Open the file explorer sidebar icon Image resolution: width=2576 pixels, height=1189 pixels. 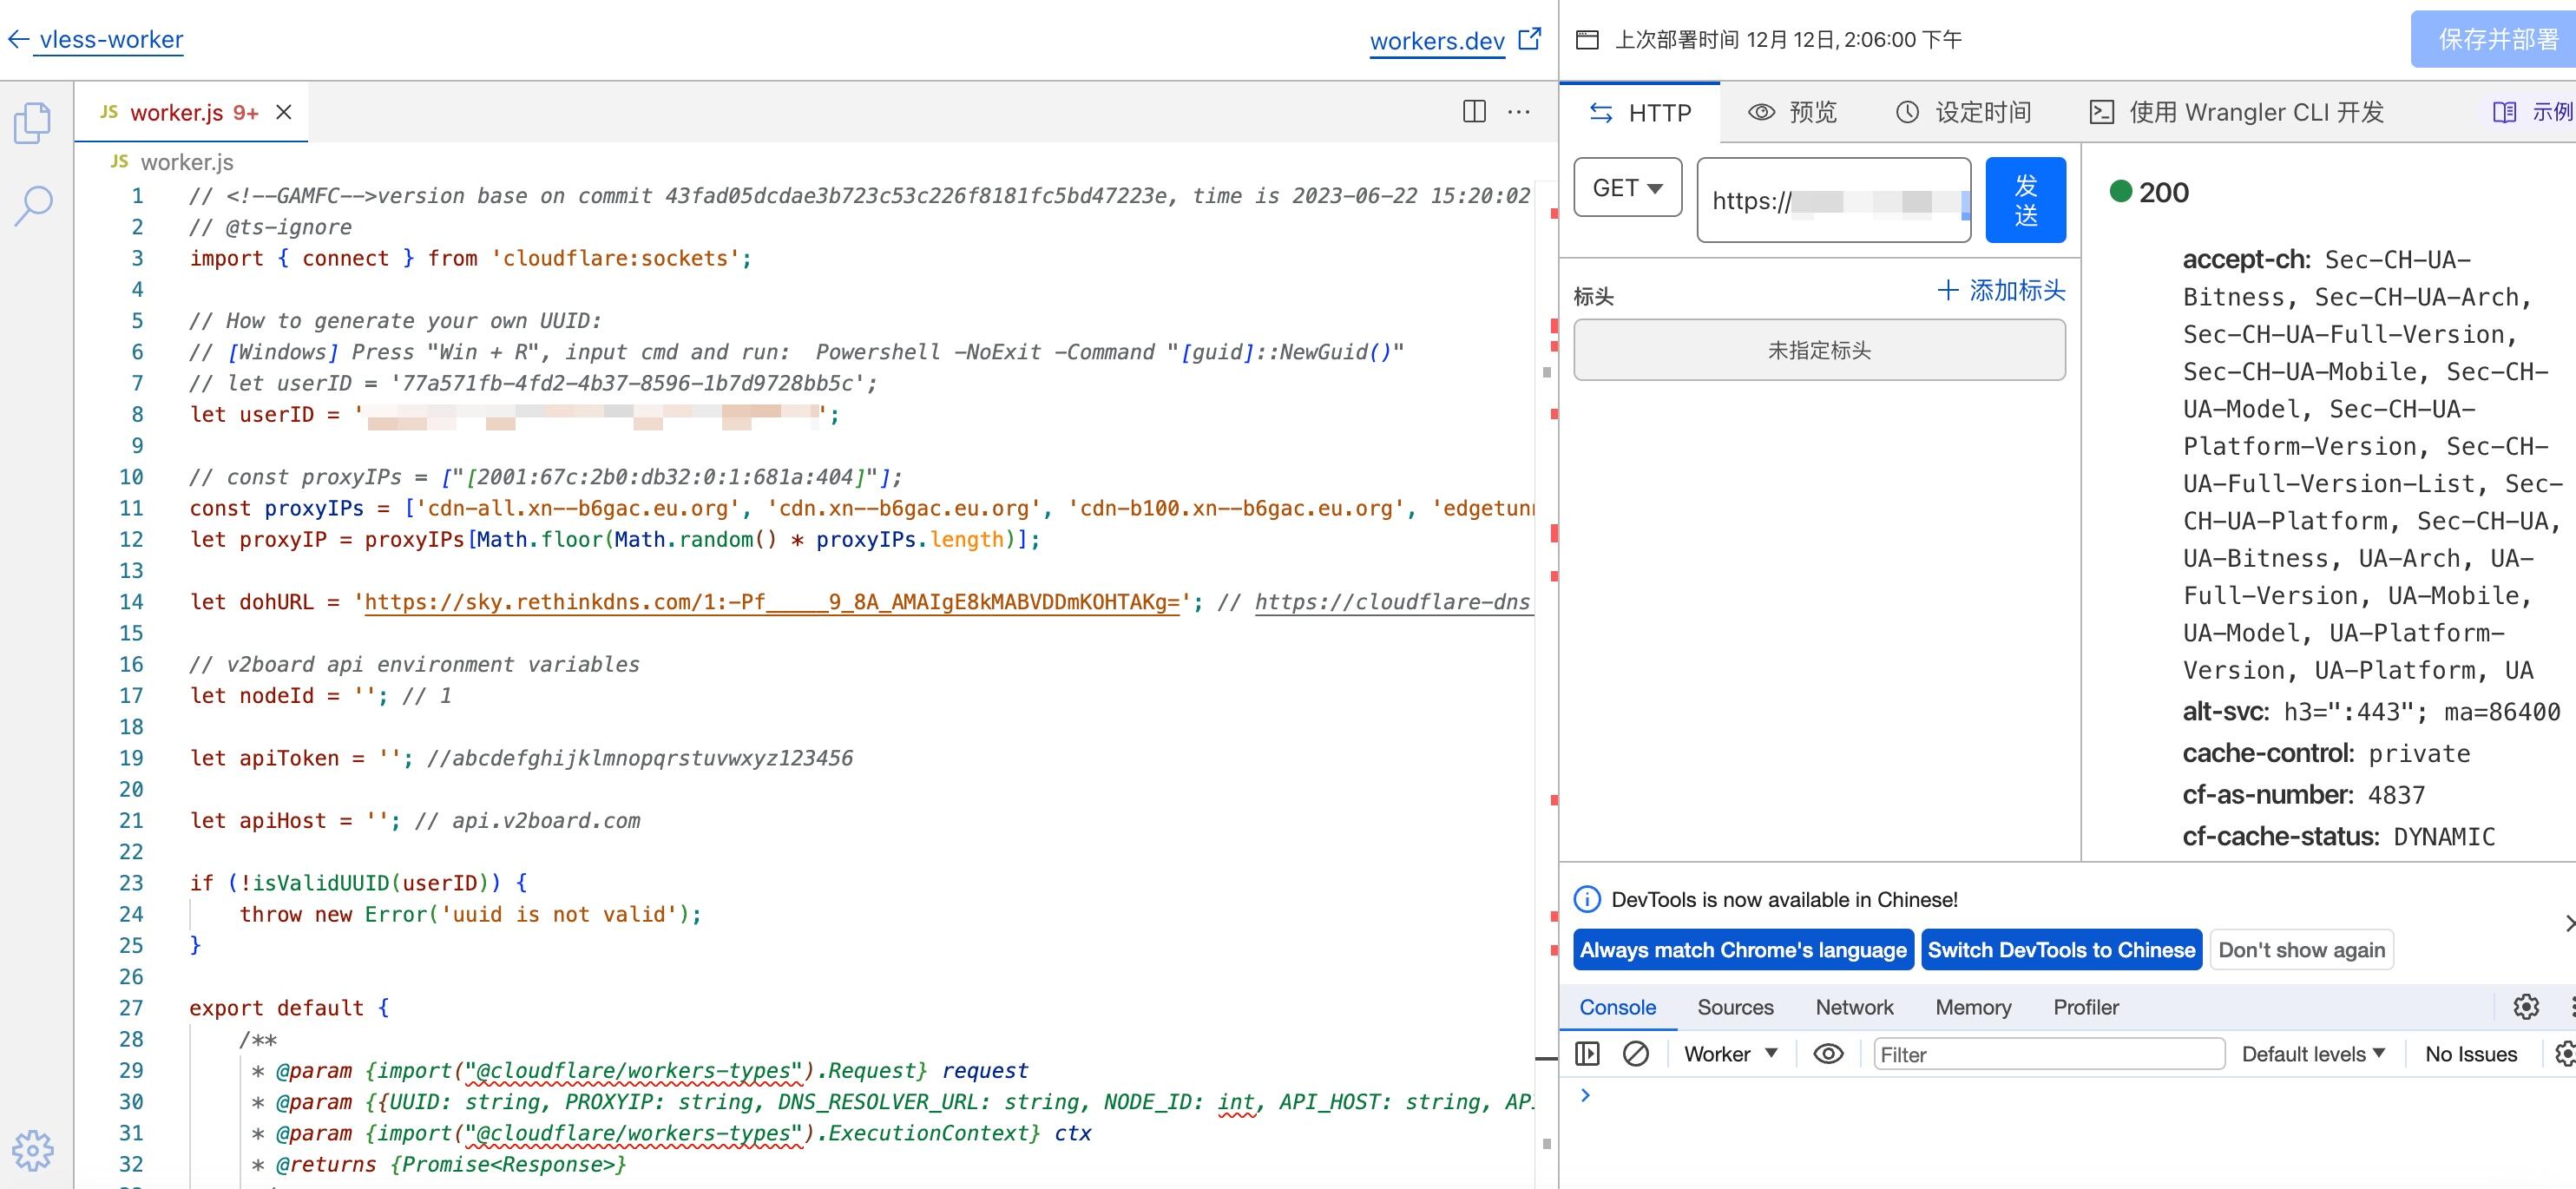[33, 124]
